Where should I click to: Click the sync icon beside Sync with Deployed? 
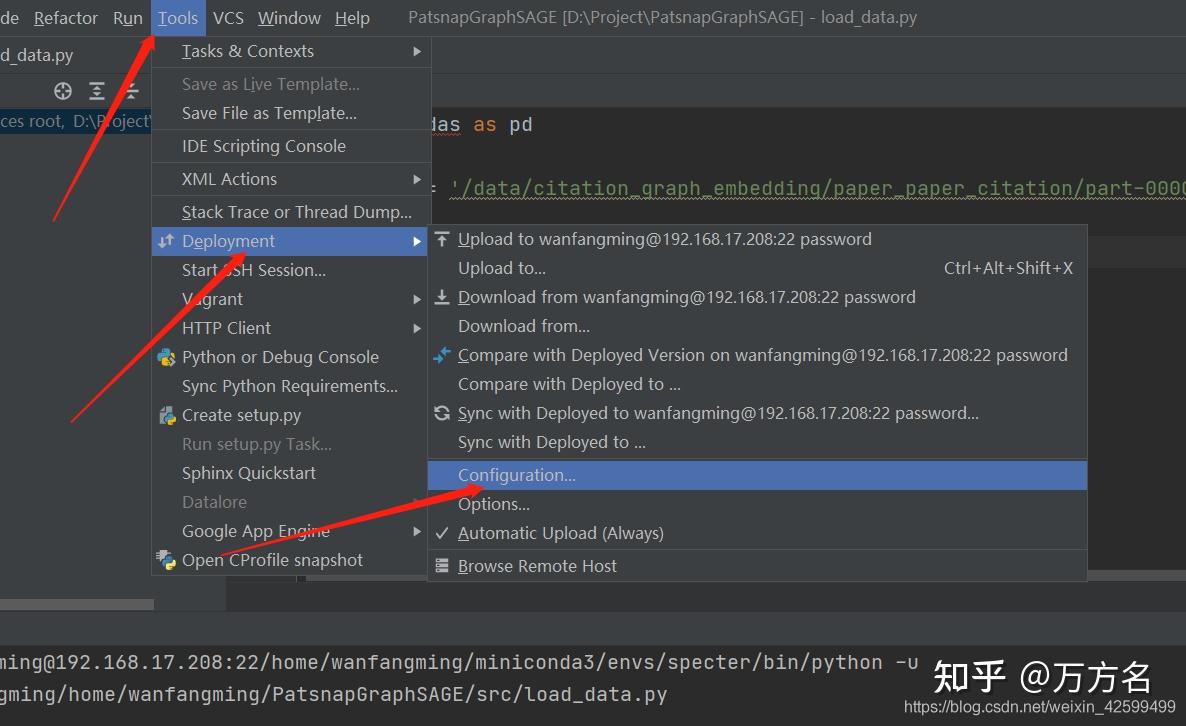tap(441, 414)
